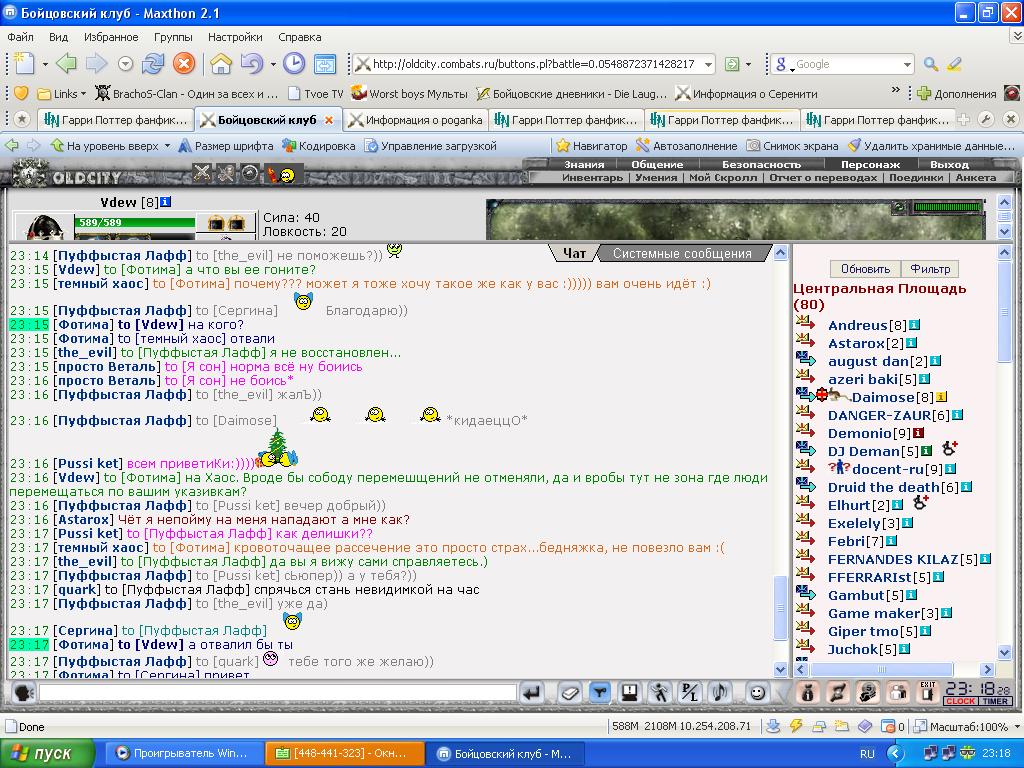Click the Фильтр button

[930, 268]
